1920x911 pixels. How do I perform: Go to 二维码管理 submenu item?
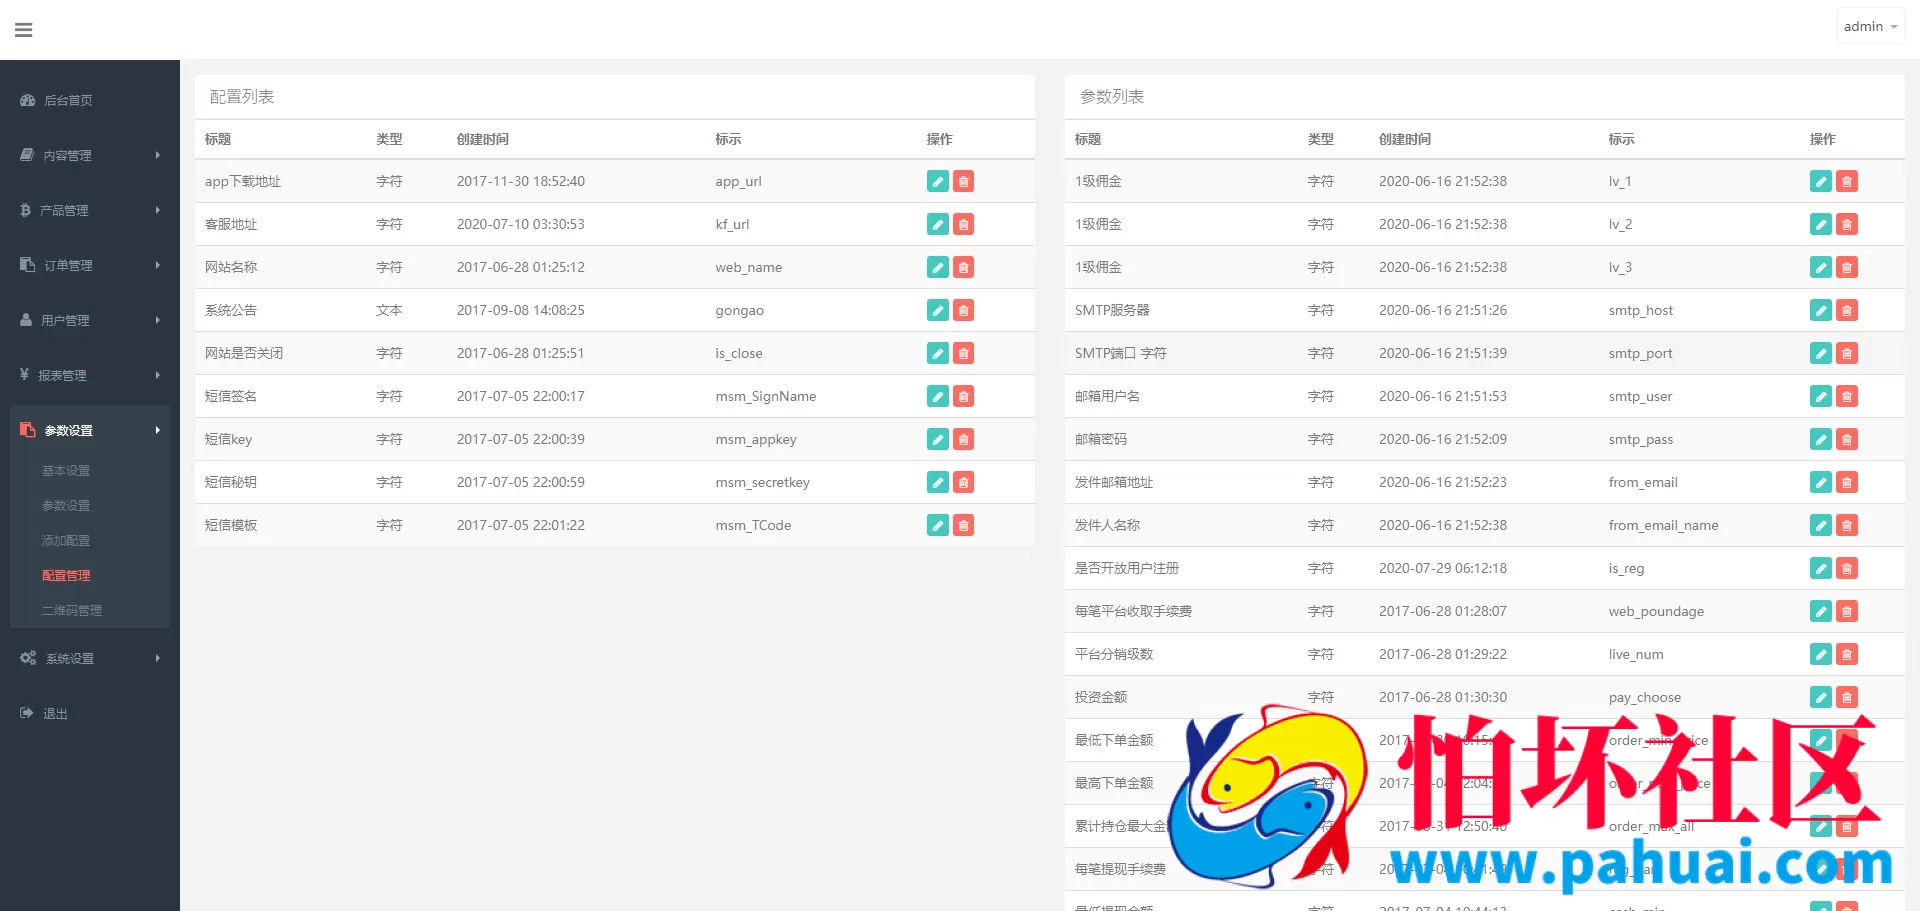[72, 610]
